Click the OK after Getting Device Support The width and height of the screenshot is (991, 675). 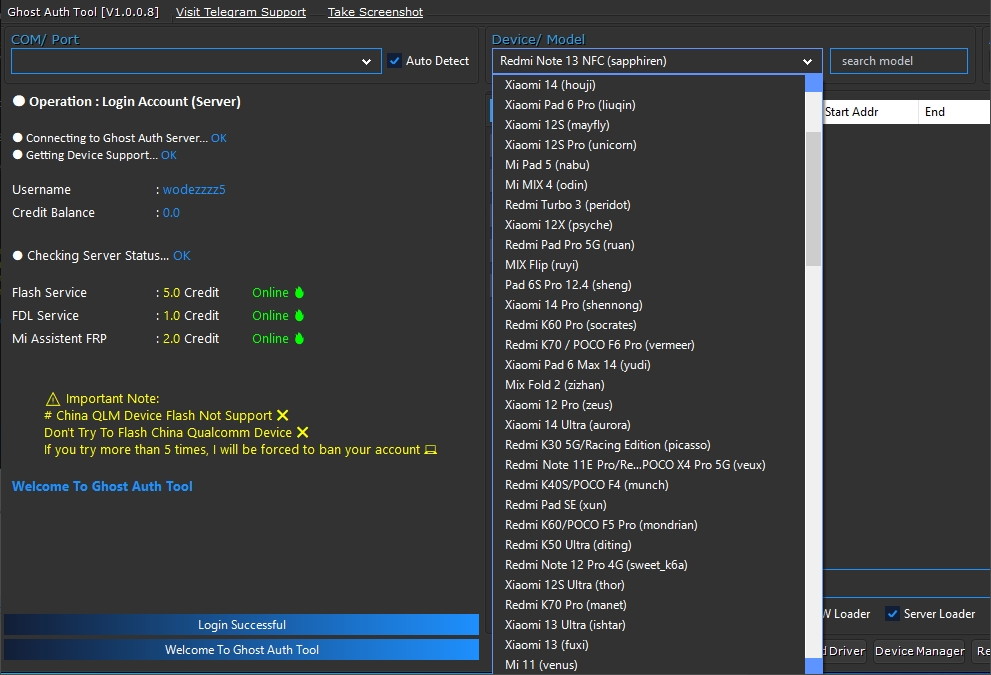pos(169,155)
